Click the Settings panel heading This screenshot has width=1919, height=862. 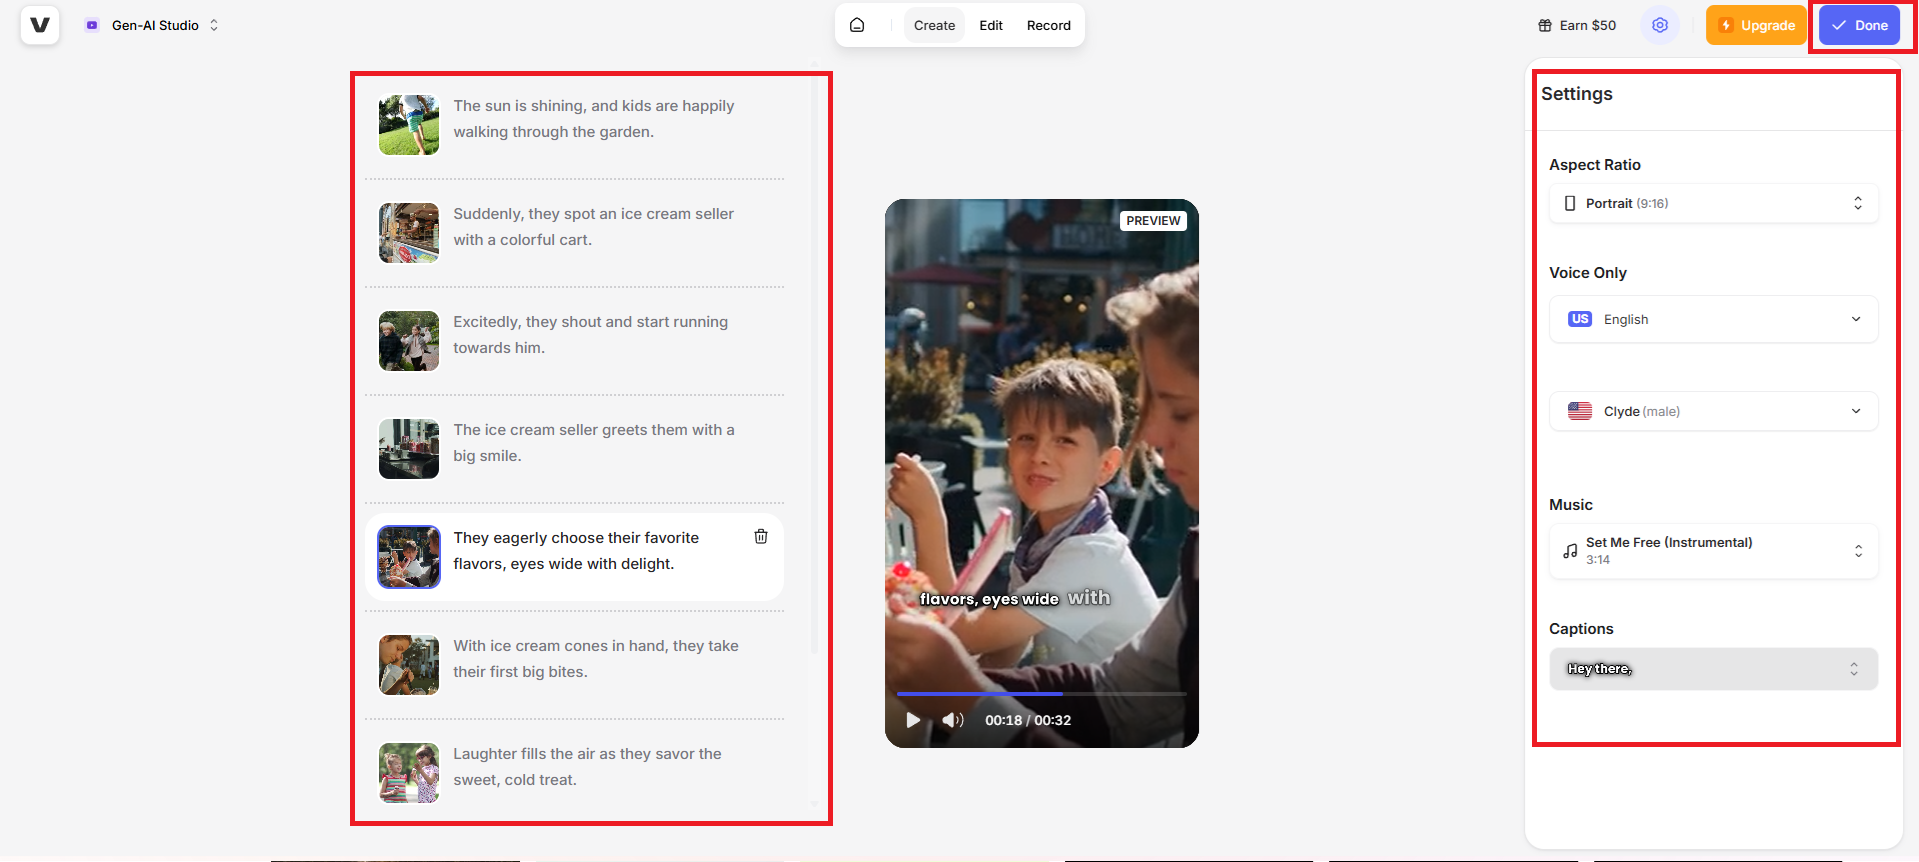[x=1577, y=94]
